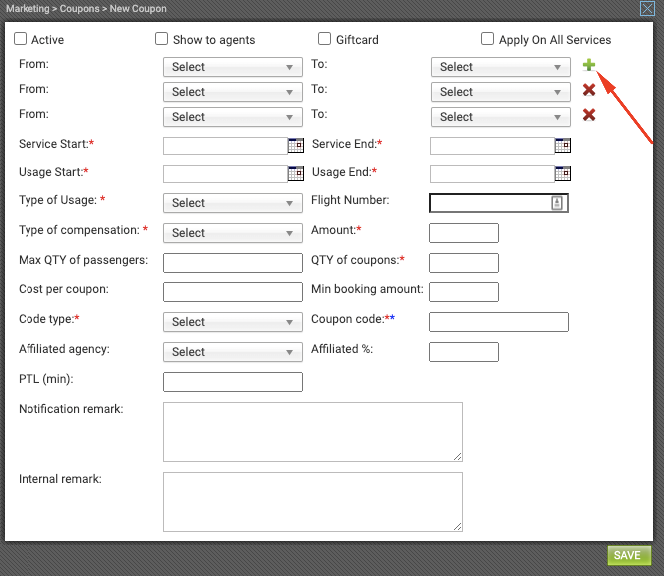
Task: Click the PTL (min) input field
Action: pos(233,382)
